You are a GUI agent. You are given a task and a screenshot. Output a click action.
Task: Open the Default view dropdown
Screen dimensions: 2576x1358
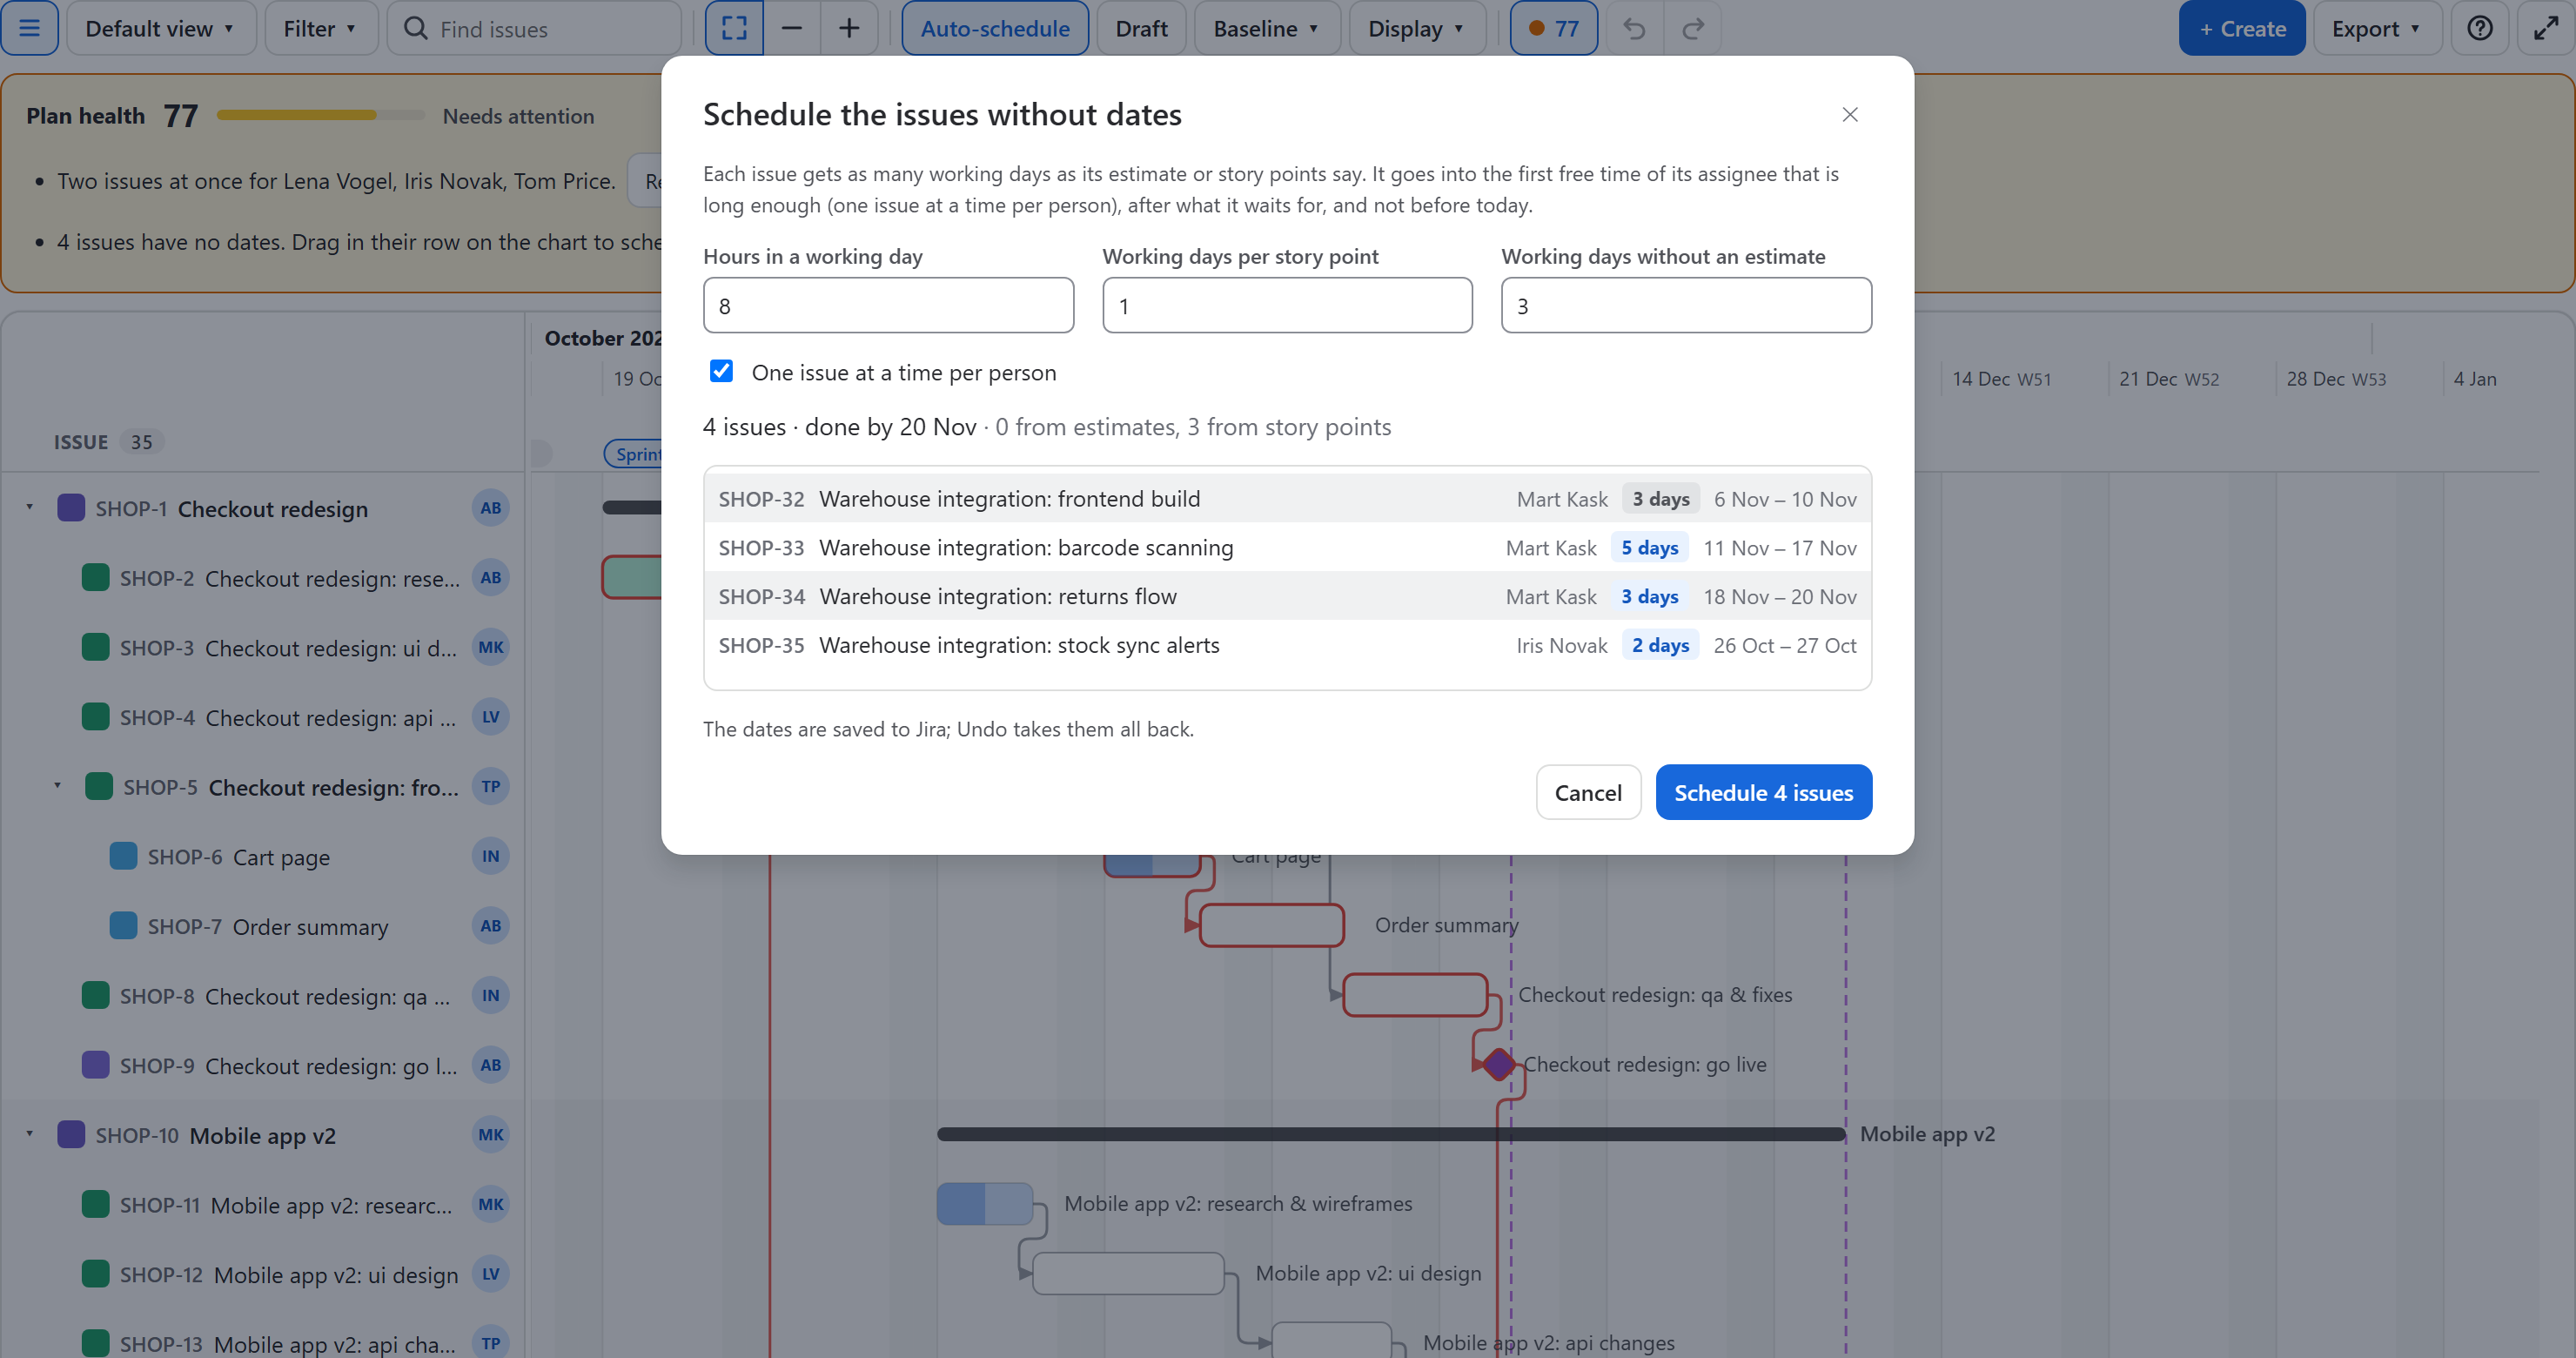pos(161,28)
